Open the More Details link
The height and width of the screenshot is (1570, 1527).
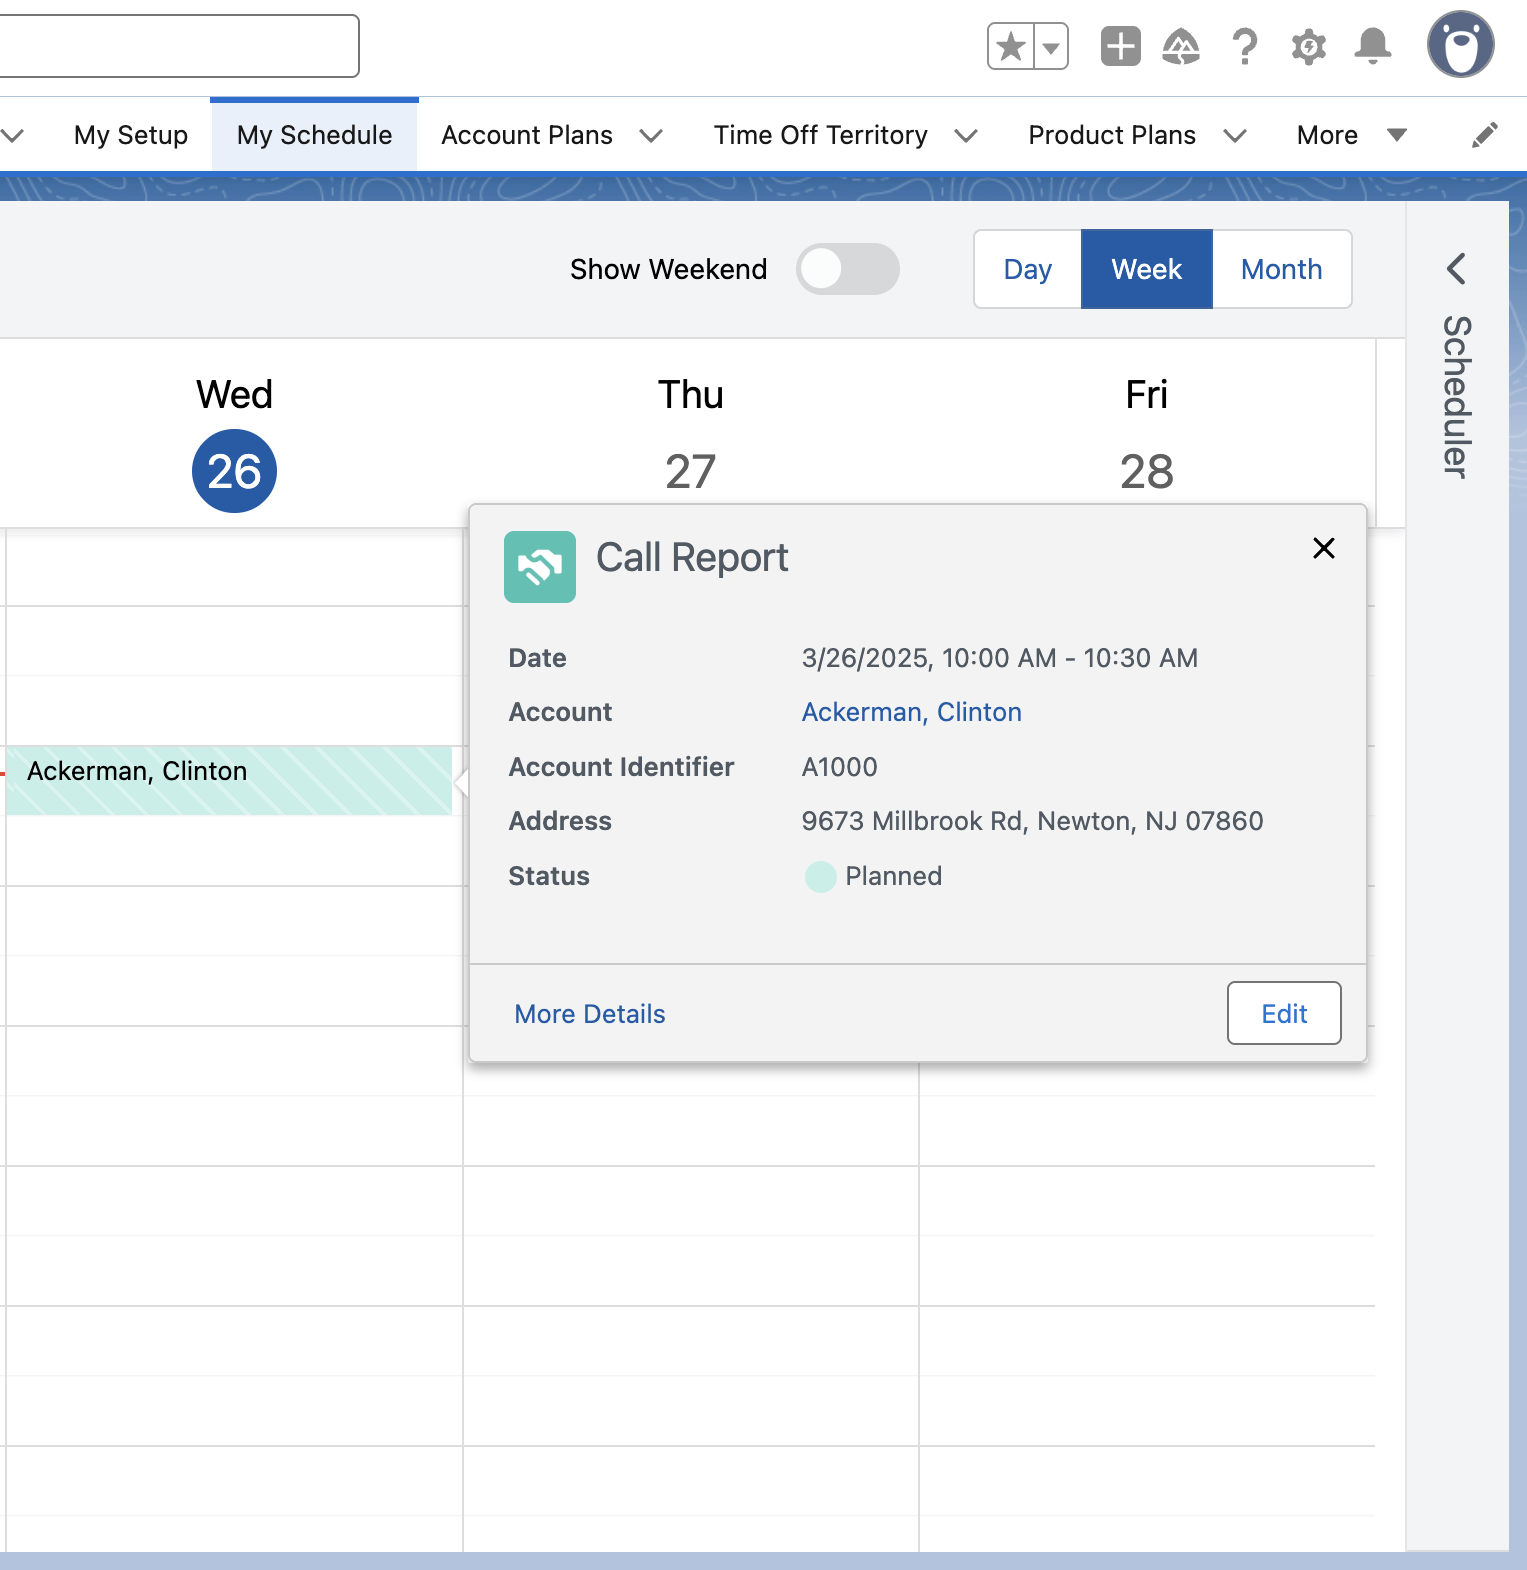(x=590, y=1014)
